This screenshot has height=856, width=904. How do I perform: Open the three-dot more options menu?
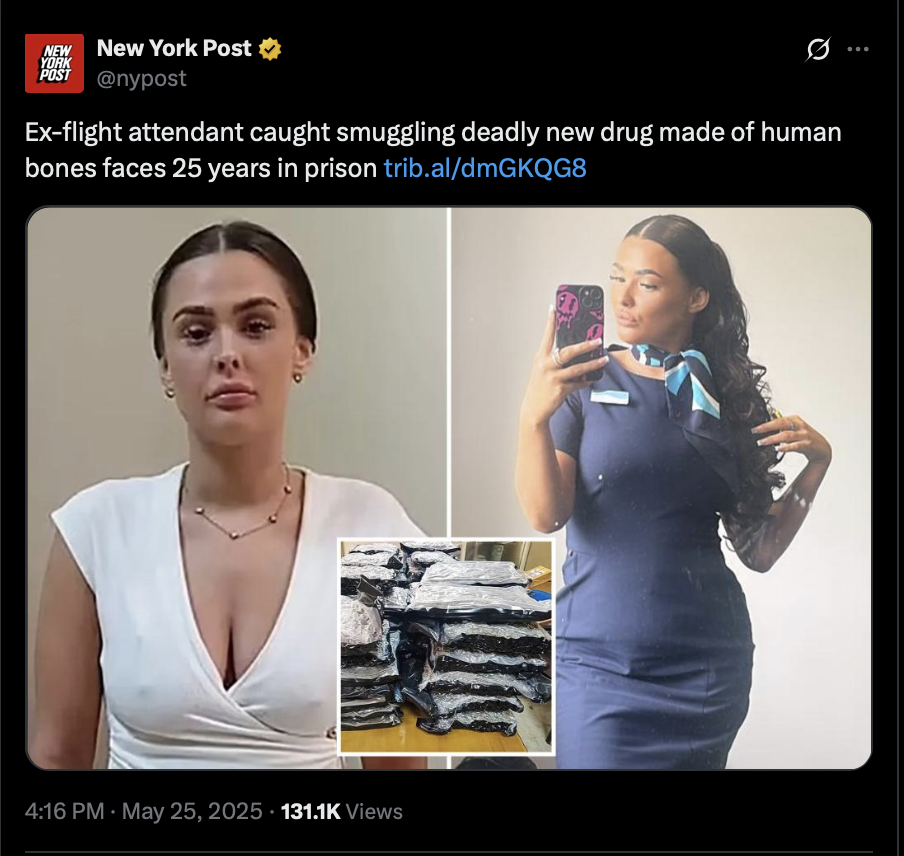(x=858, y=49)
